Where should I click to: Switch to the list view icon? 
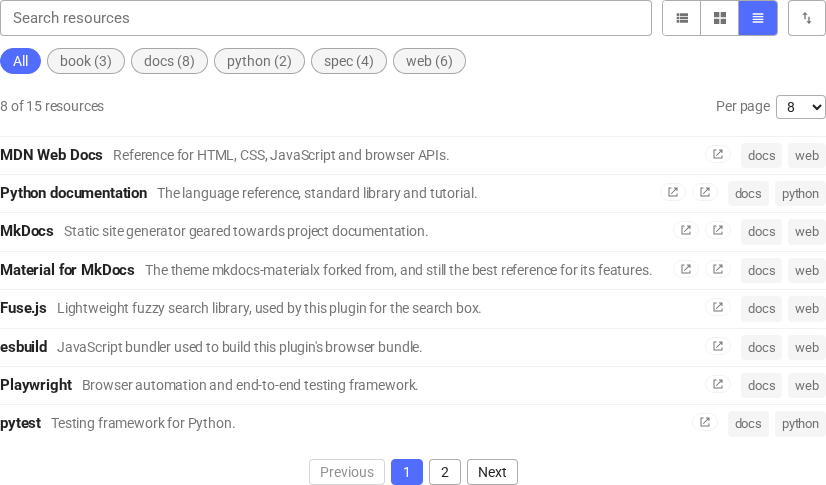[x=682, y=18]
